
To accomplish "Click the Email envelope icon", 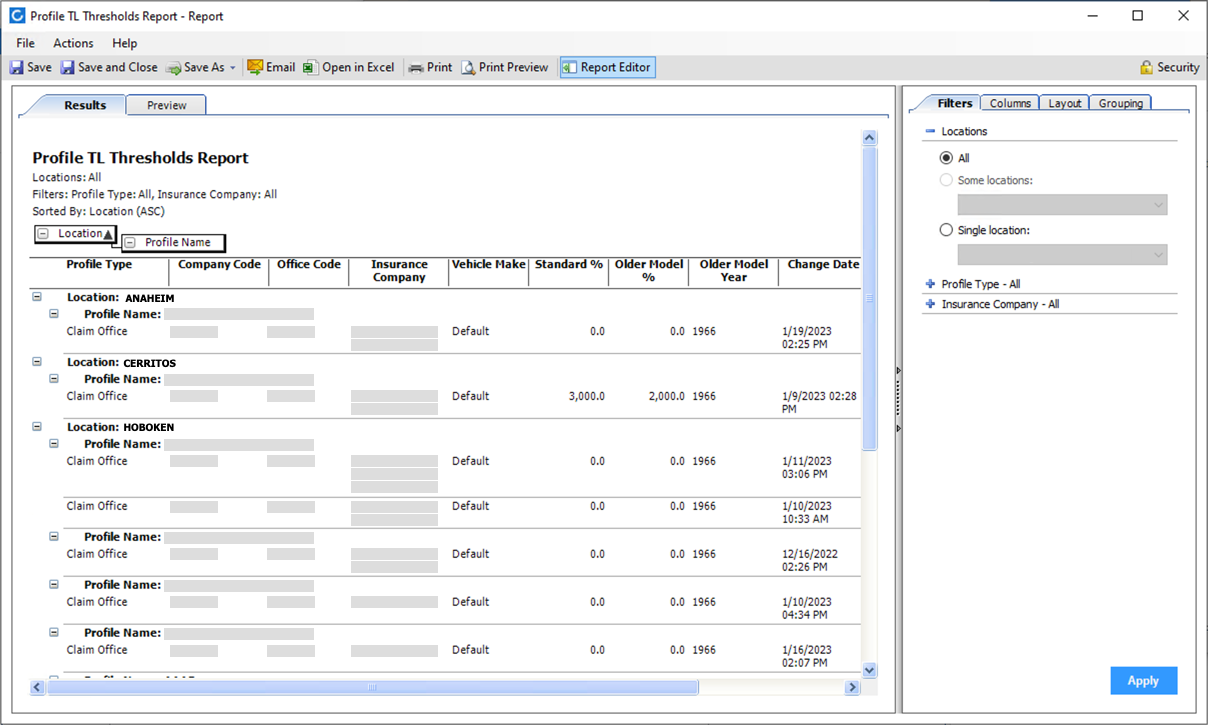I will tap(255, 67).
